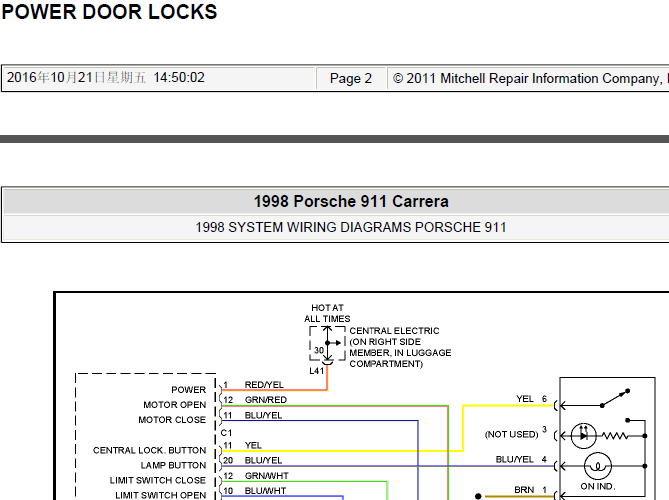Click the LAMP BUTTON label
669x500 pixels.
173,465
